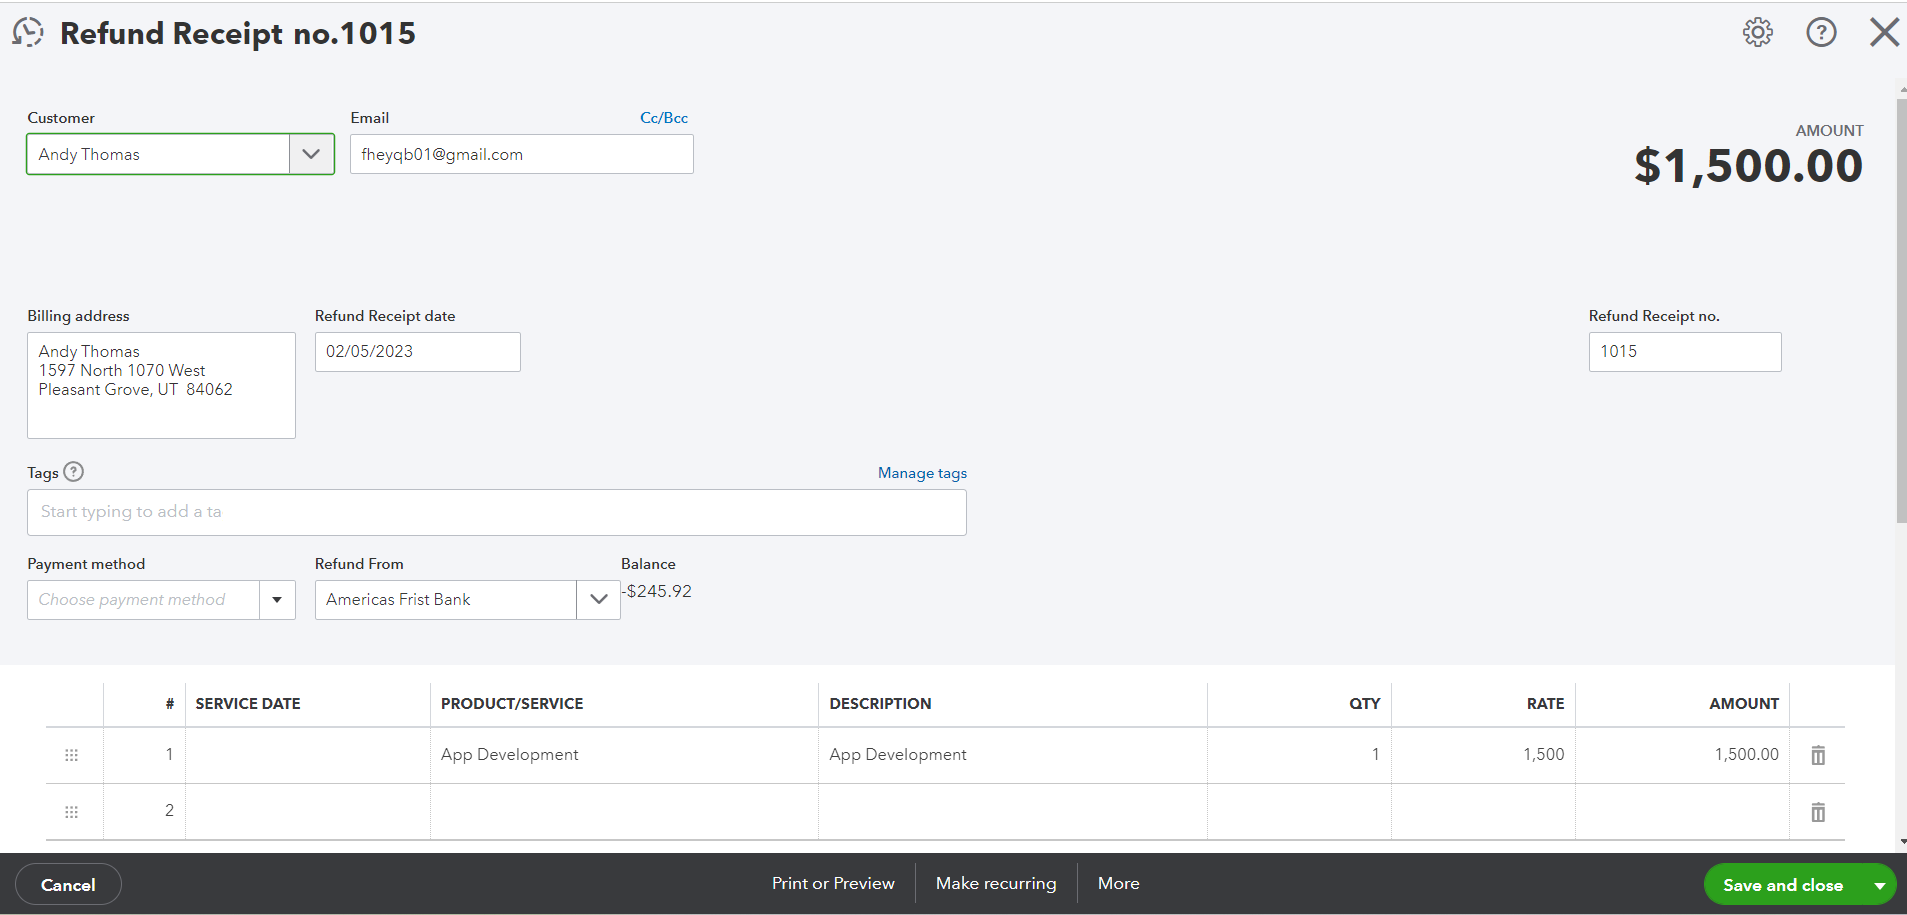Delete line 1 with trash icon
Screen dimensions: 1907x915
(x=1818, y=755)
